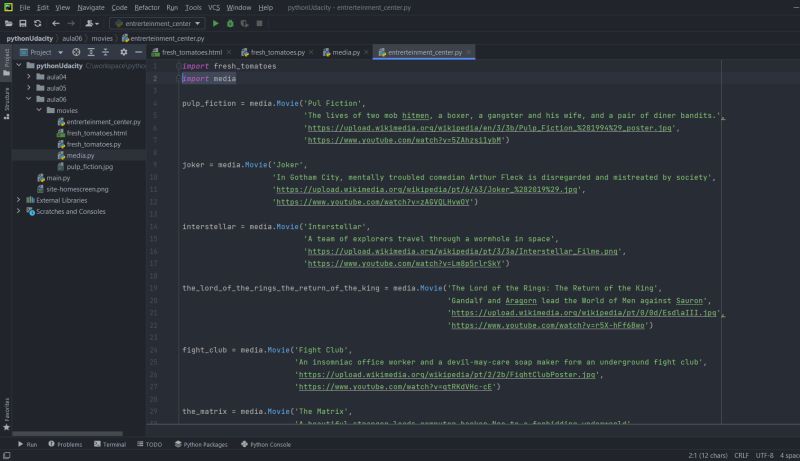
Task: Select pulp_fiction.jpg in project tree
Action: click(90, 167)
